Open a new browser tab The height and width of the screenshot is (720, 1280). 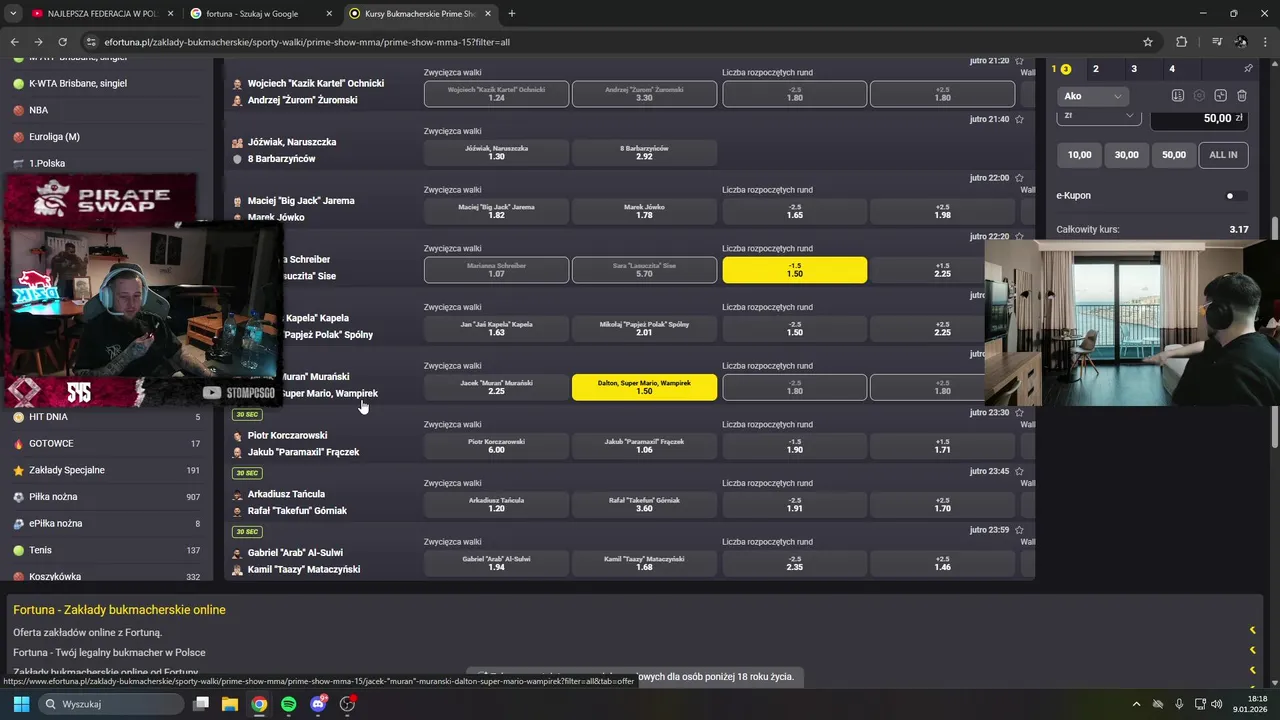[x=512, y=14]
